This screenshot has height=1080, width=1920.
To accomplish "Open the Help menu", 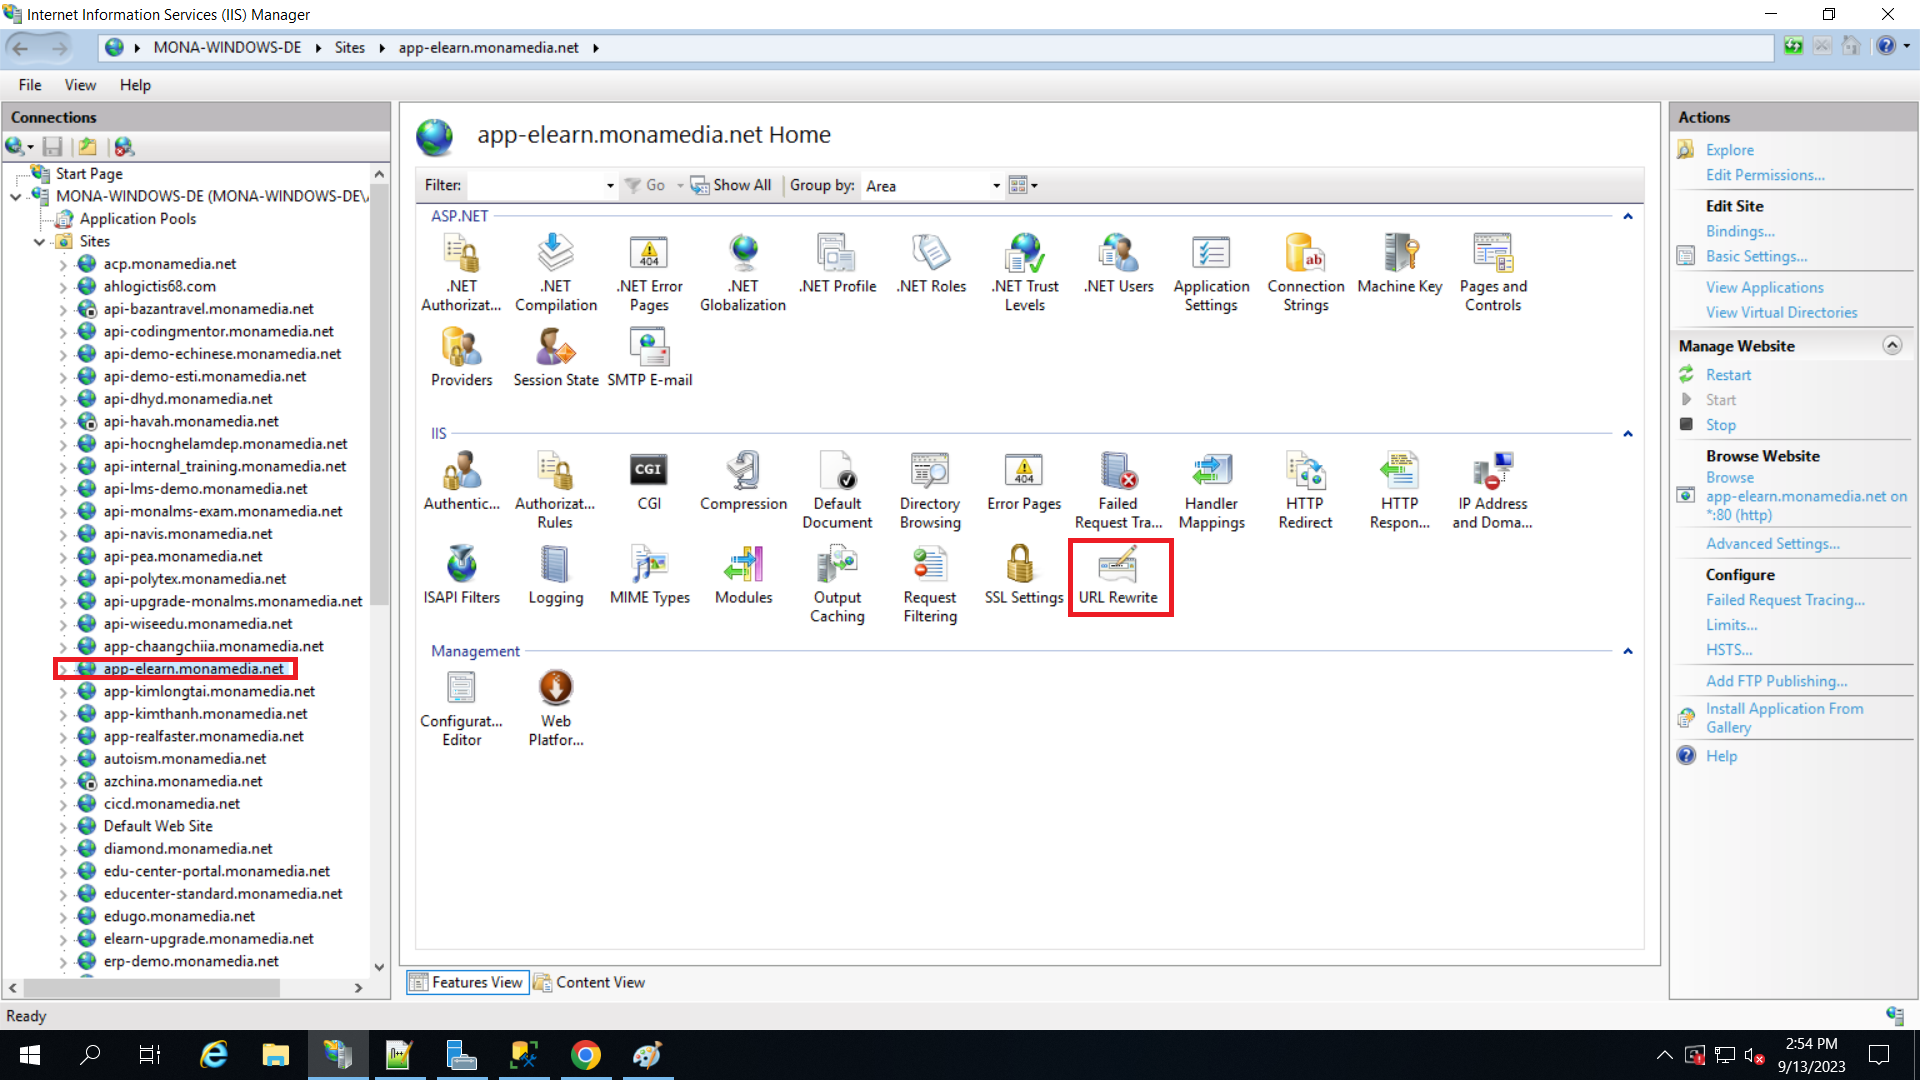I will coord(135,85).
